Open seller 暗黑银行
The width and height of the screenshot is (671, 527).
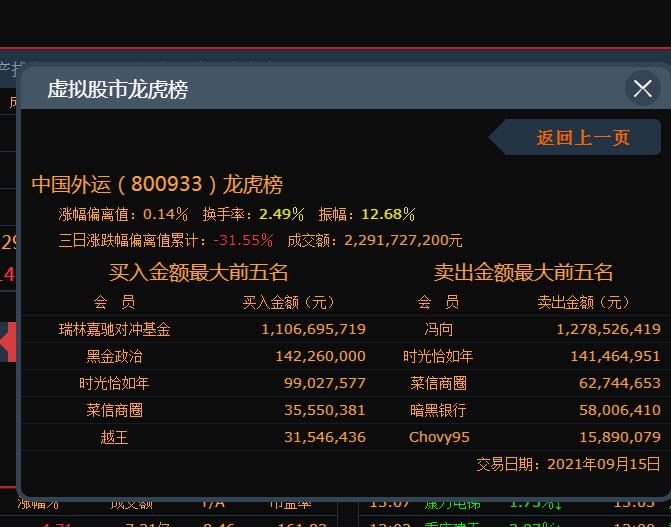click(x=438, y=410)
